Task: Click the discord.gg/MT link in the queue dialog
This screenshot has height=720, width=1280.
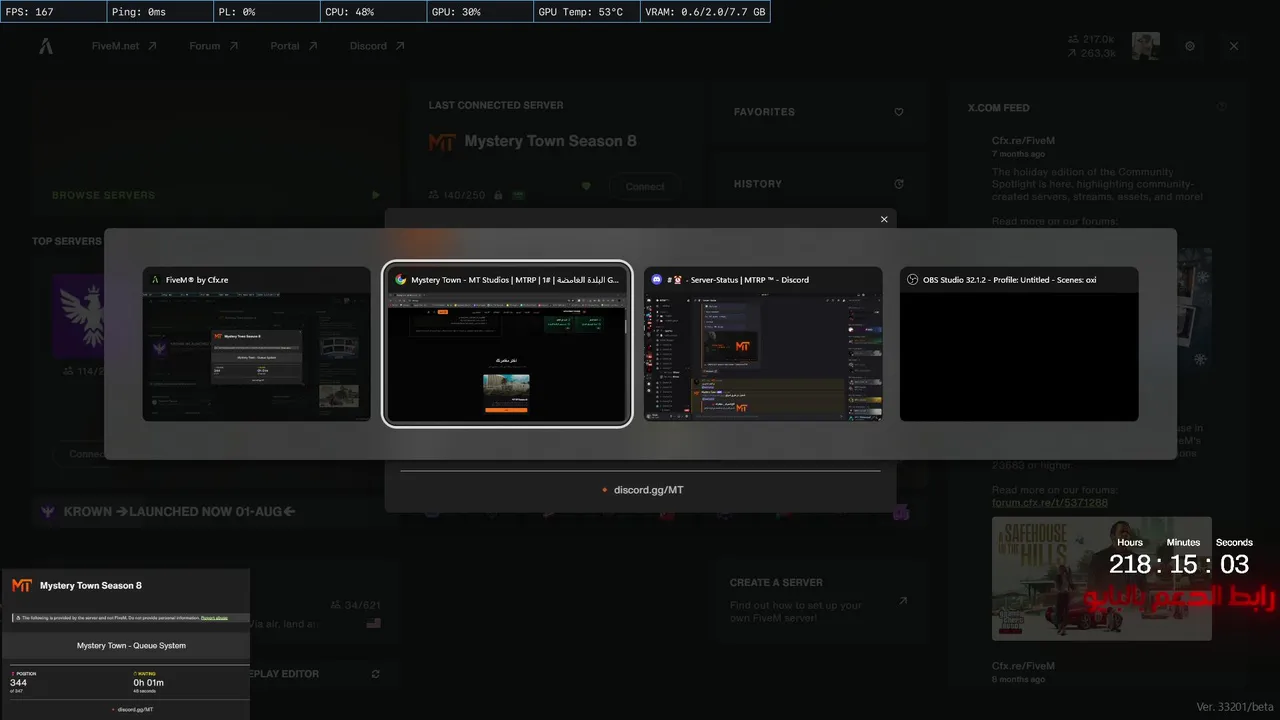Action: 649,490
